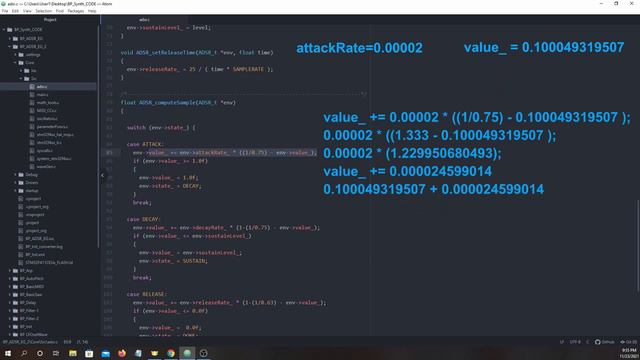Expand the BP_AutoPitch folder
Screen dimensions: 640x360
(10, 279)
